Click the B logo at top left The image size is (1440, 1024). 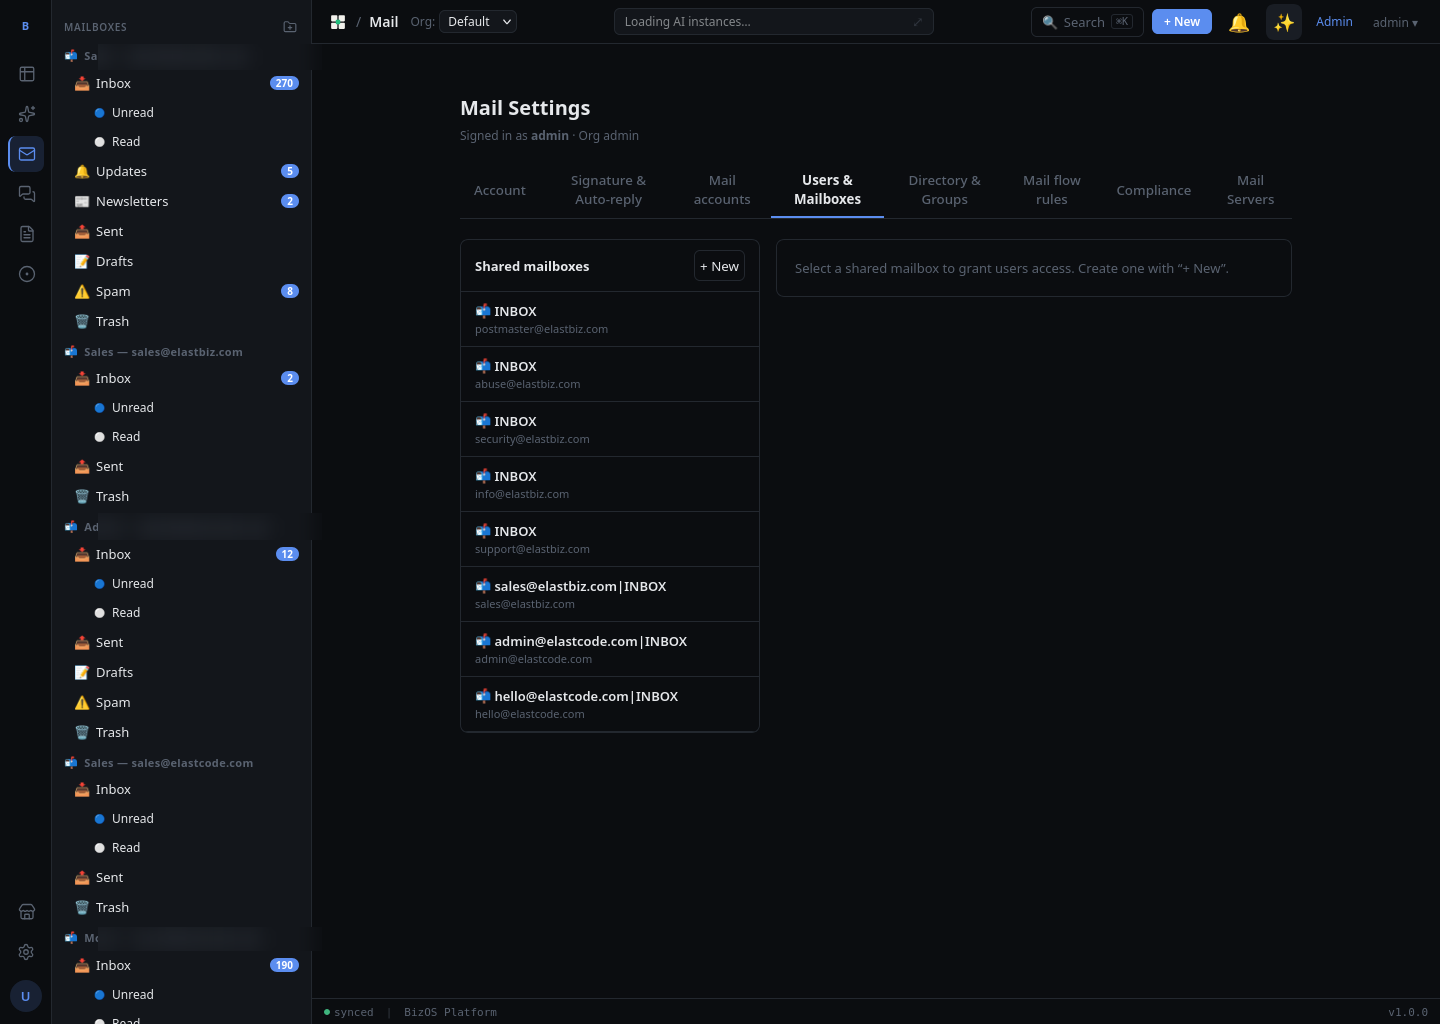(26, 27)
